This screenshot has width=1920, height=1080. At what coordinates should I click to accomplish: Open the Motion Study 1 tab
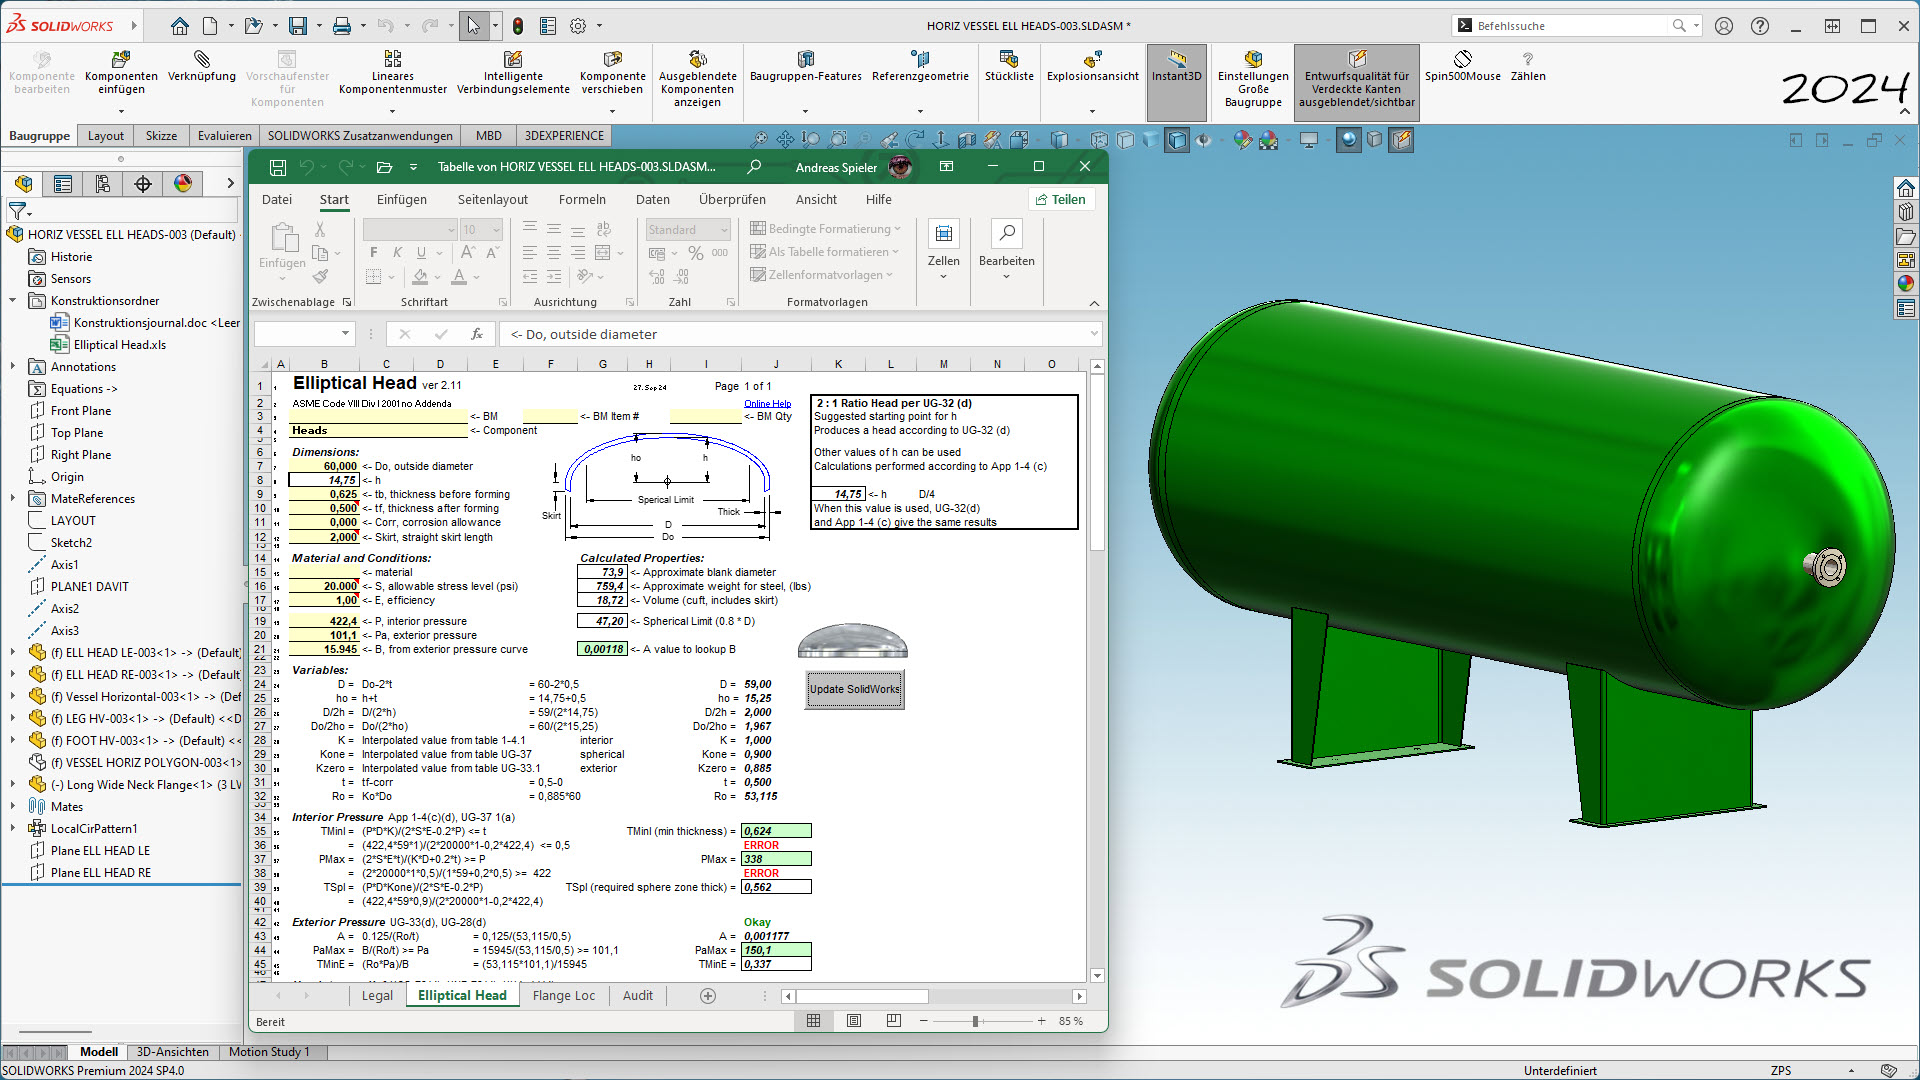point(269,1052)
